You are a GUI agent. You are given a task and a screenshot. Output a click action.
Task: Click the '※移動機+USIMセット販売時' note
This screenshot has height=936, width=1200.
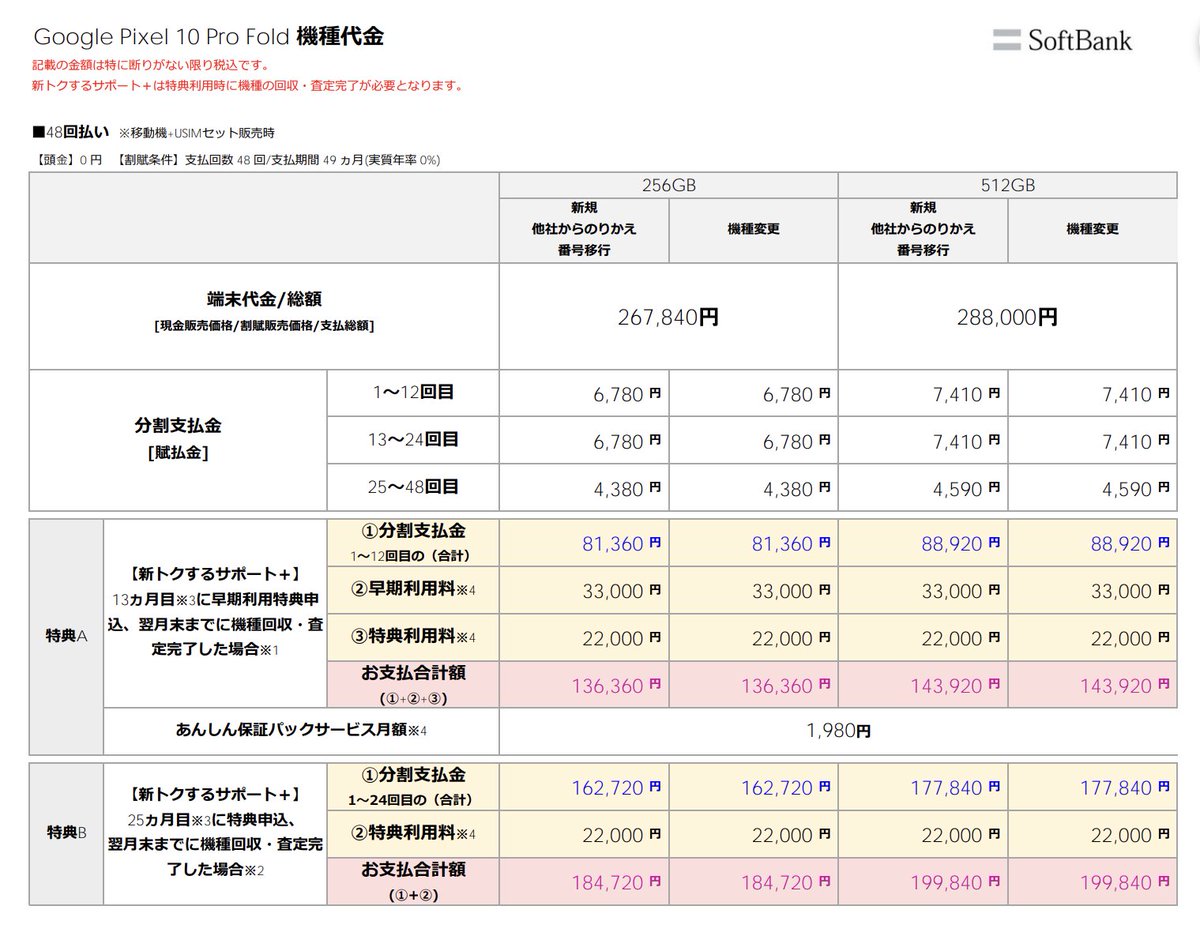coord(196,133)
